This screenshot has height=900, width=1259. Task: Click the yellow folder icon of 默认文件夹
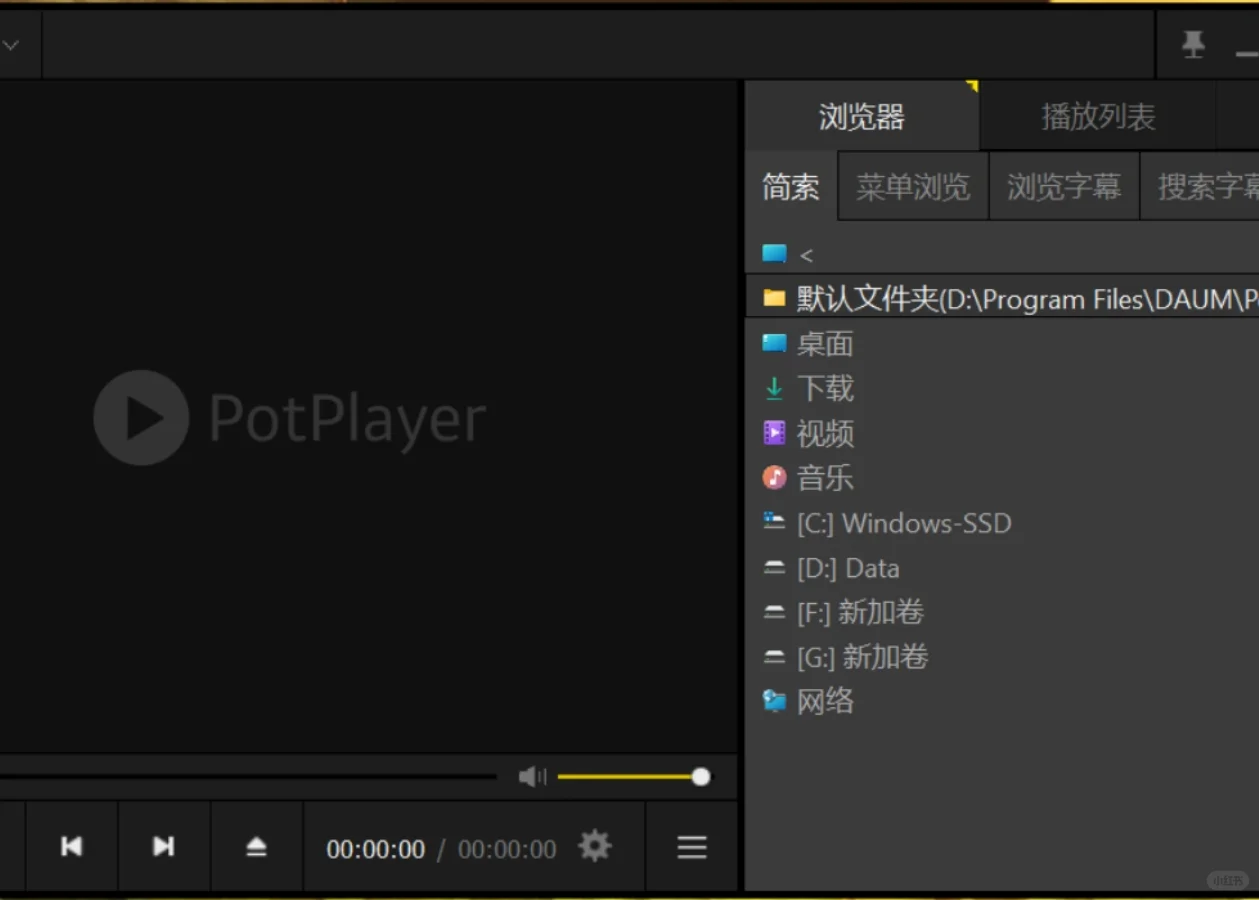tap(774, 298)
